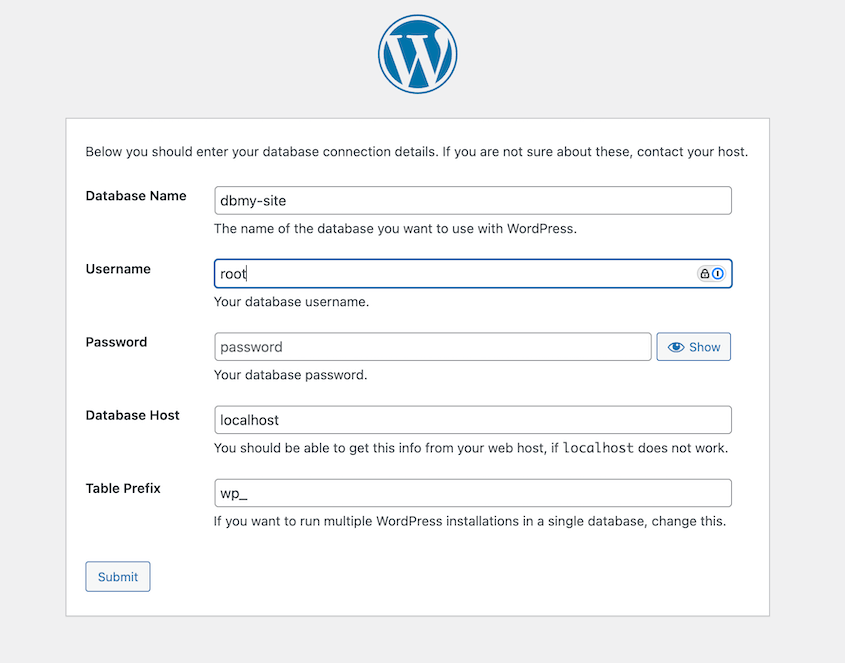Click the multiple WordPress installations hint text
This screenshot has width=845, height=663.
[x=469, y=521]
